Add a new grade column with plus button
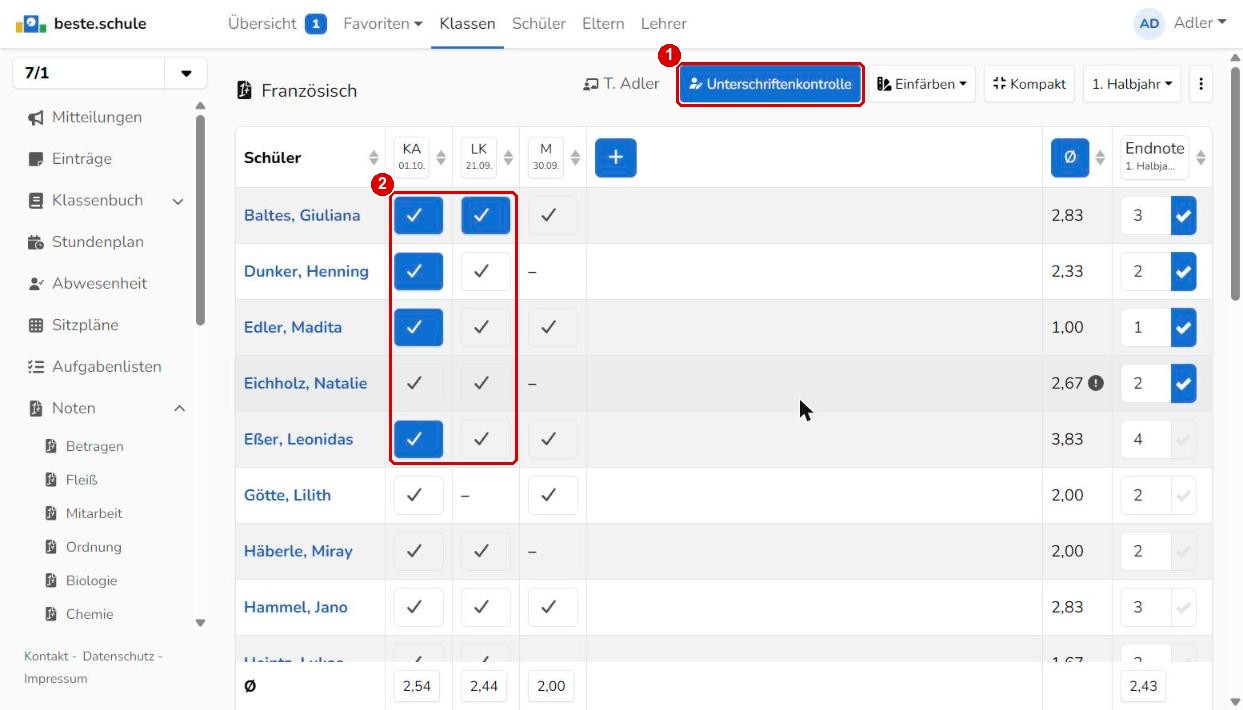 [616, 157]
